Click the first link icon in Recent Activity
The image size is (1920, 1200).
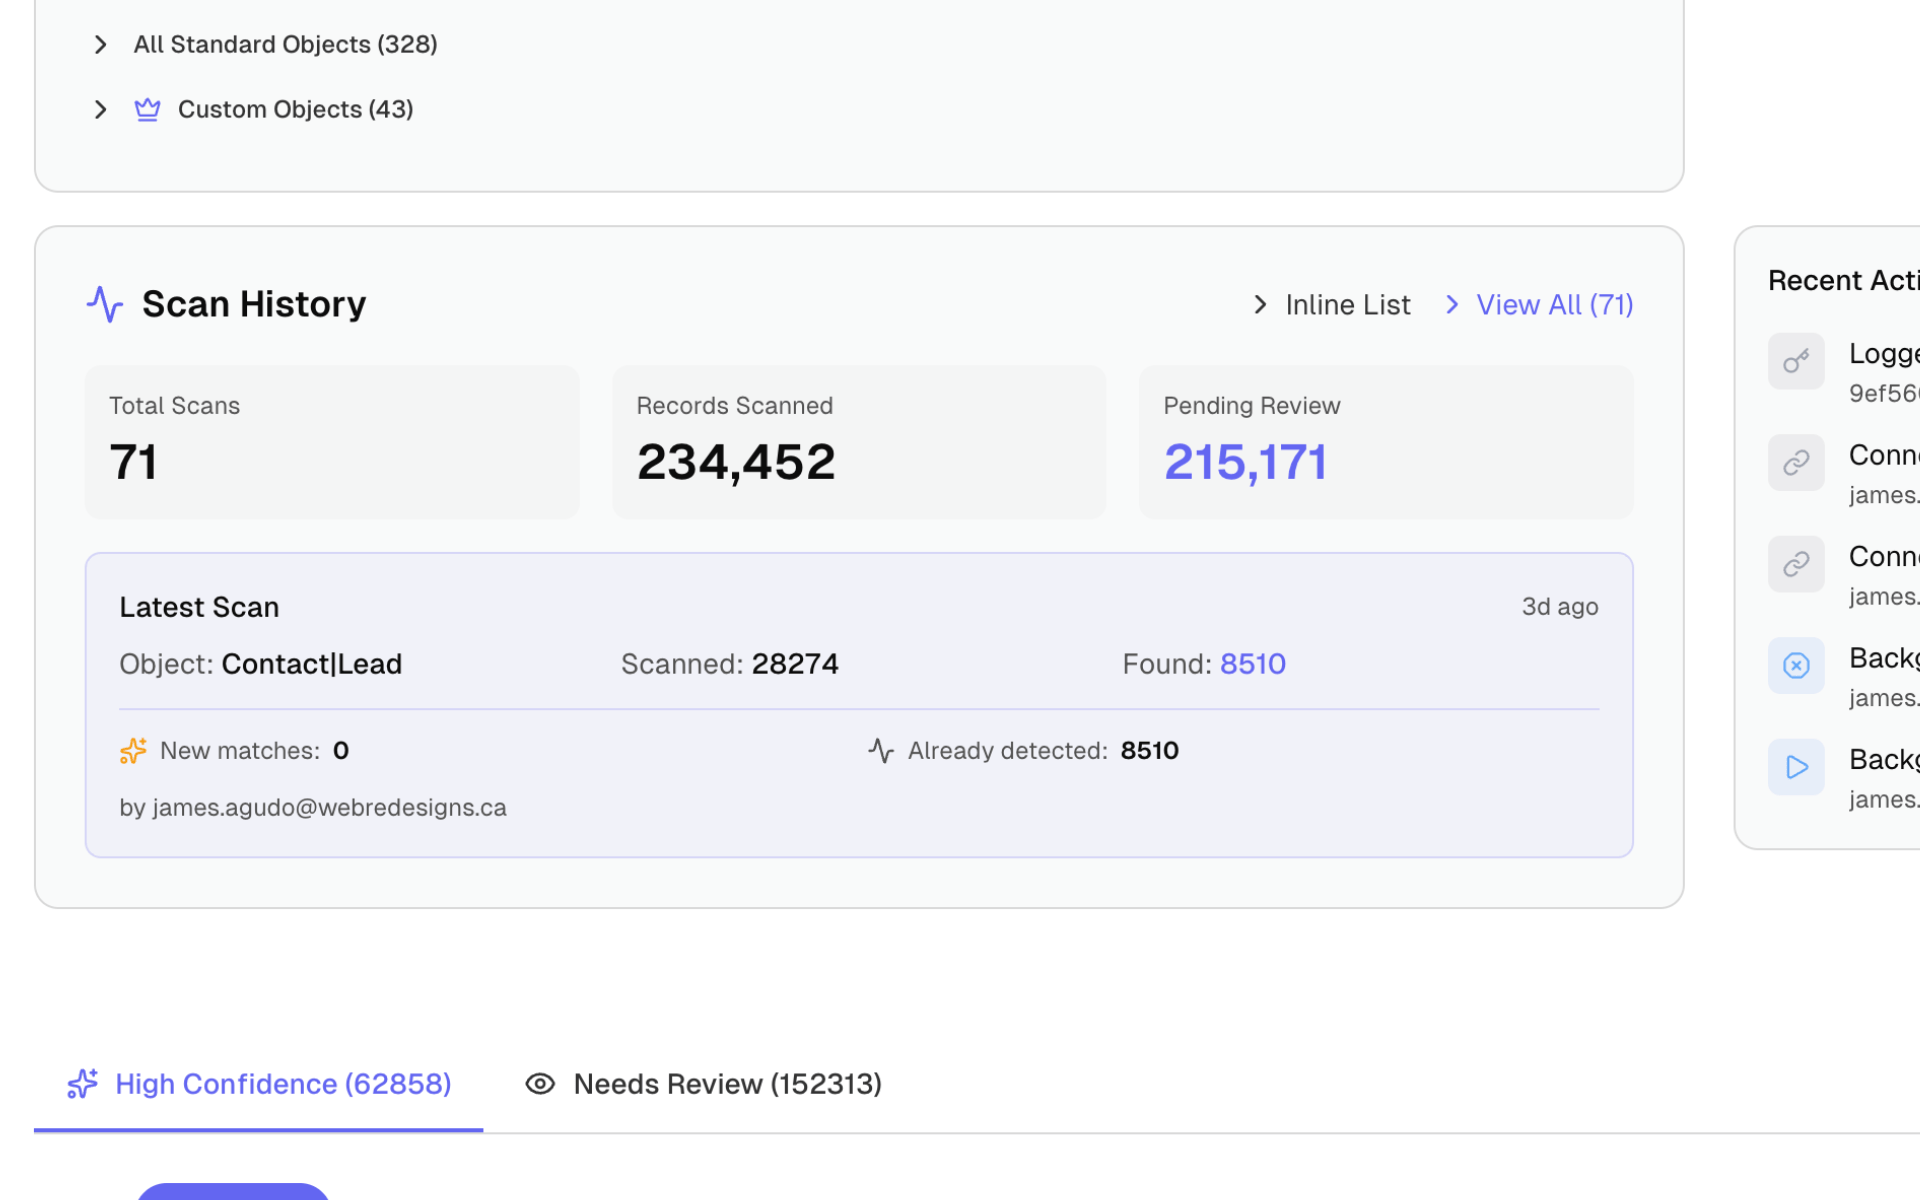(1796, 462)
